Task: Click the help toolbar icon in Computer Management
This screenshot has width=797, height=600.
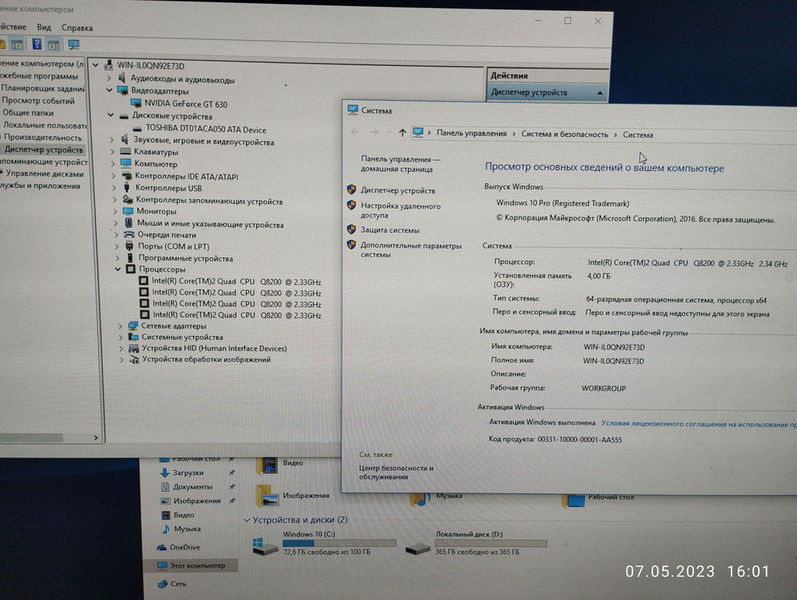Action: [x=37, y=45]
